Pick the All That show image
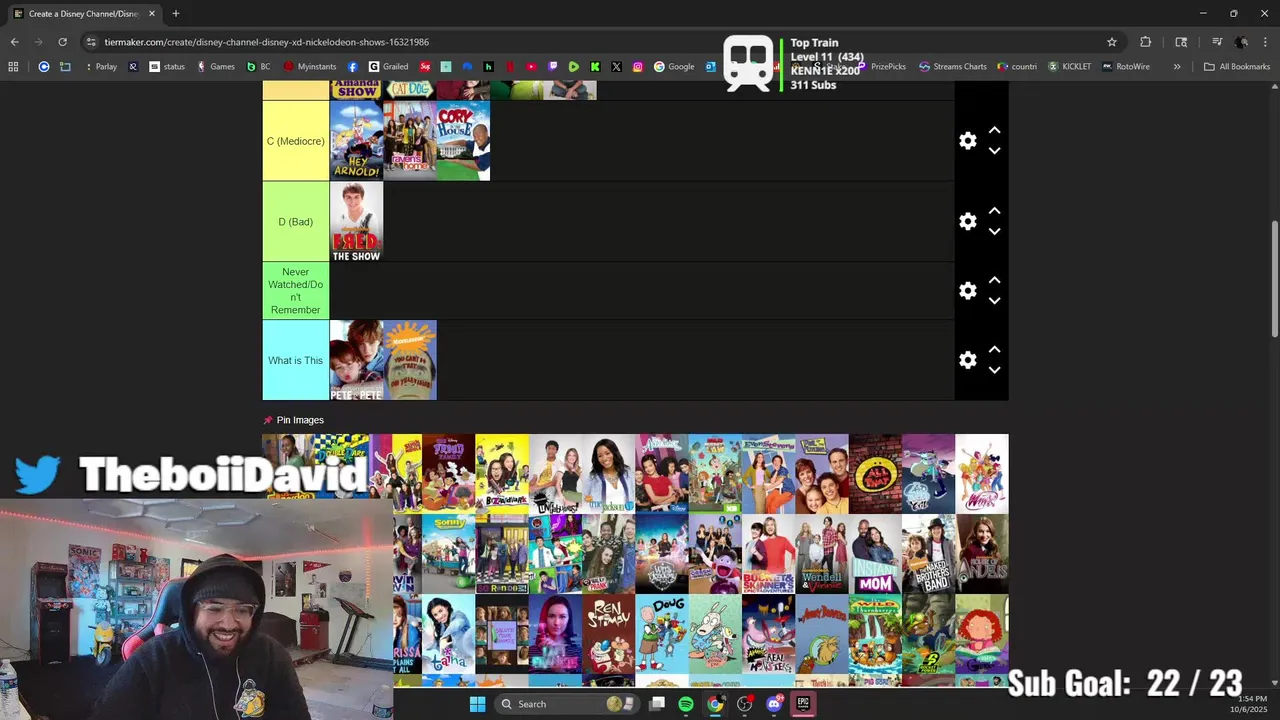Image resolution: width=1280 pixels, height=720 pixels. [x=875, y=473]
